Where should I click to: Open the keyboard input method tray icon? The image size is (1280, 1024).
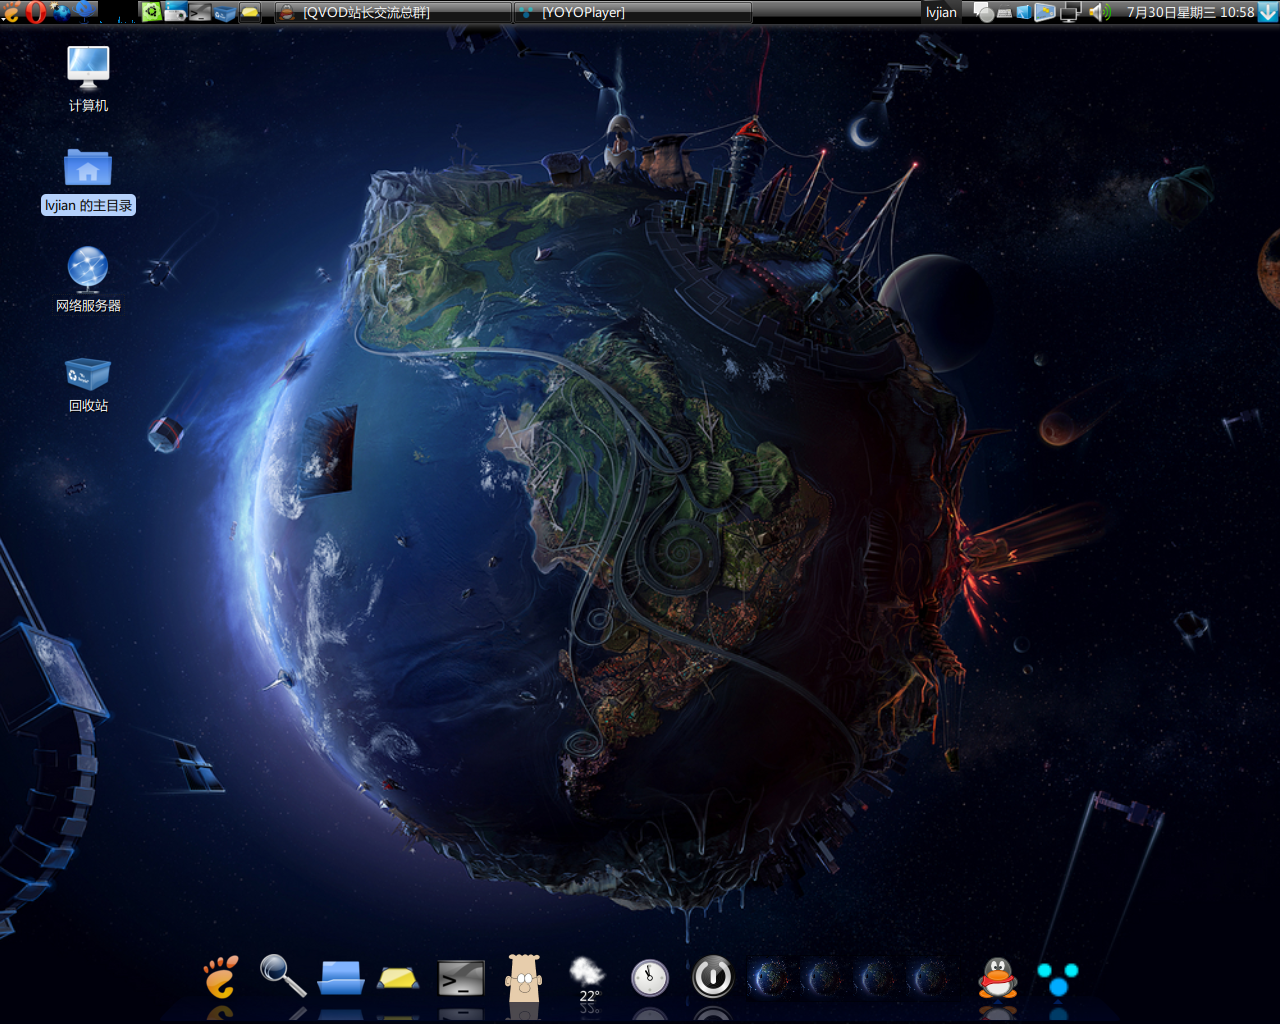1005,13
